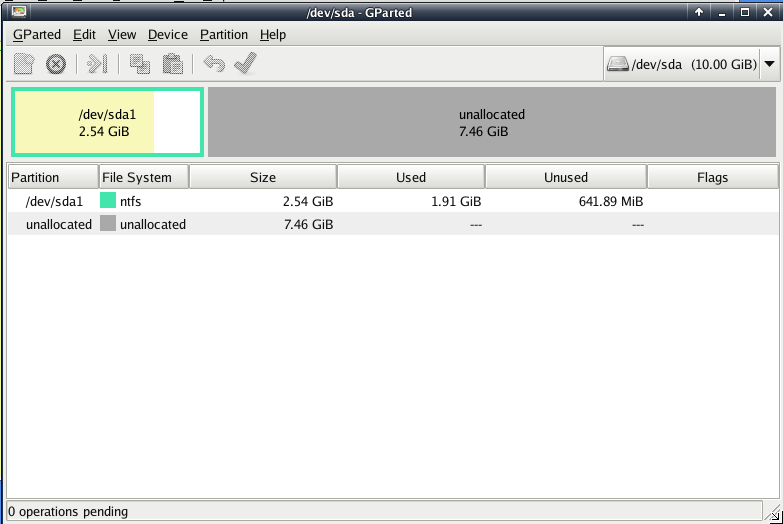Open the Edit menu

[x=84, y=34]
